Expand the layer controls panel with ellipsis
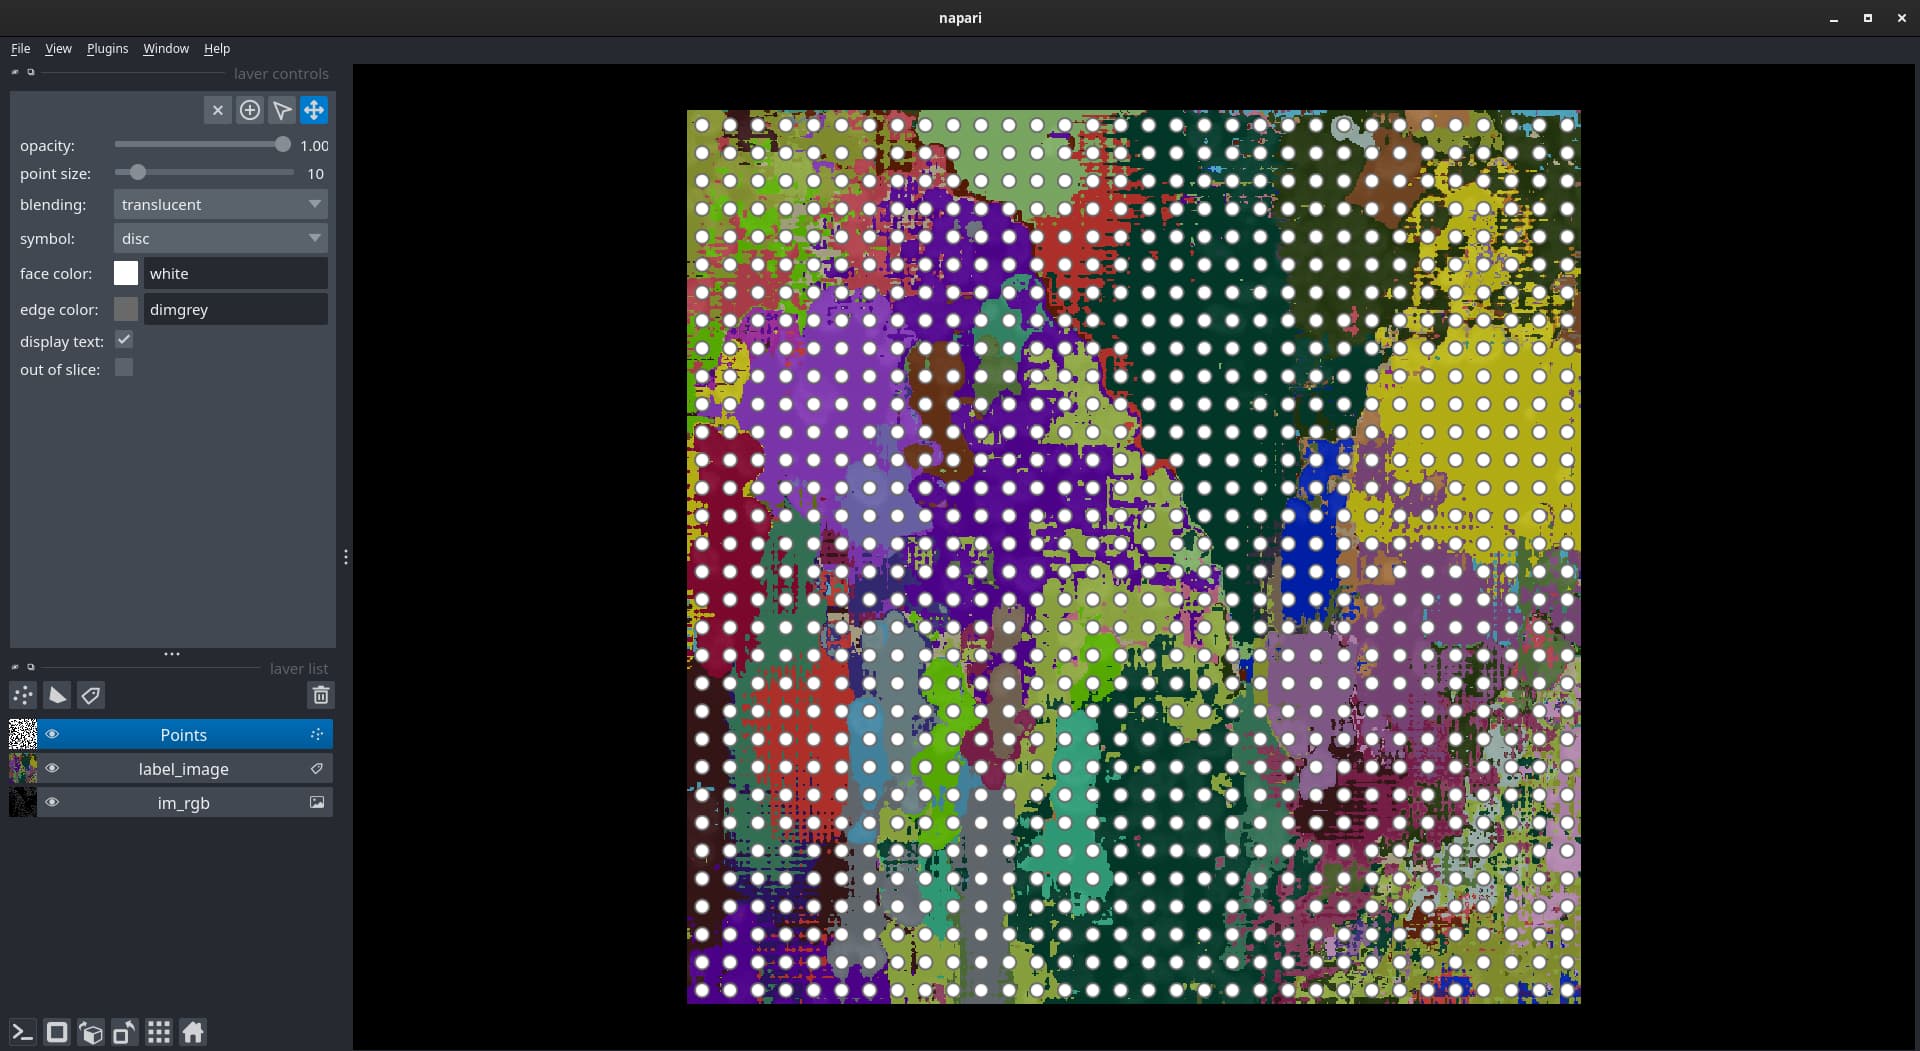Image resolution: width=1920 pixels, height=1051 pixels. 171,654
